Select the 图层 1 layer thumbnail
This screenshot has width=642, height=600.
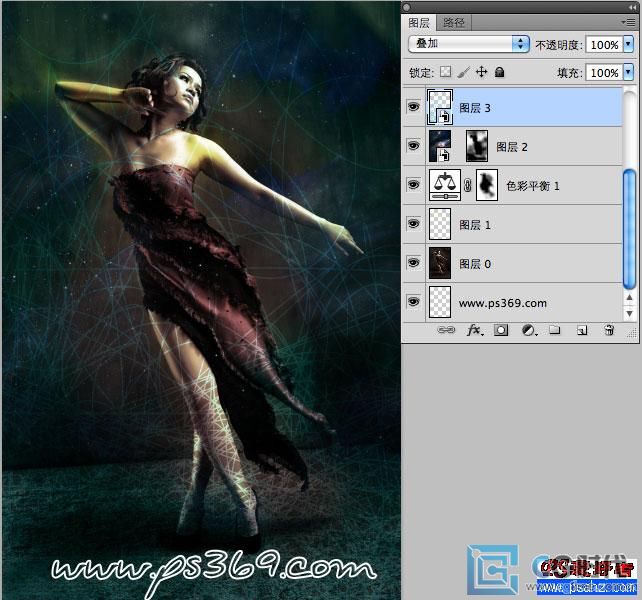[x=440, y=224]
